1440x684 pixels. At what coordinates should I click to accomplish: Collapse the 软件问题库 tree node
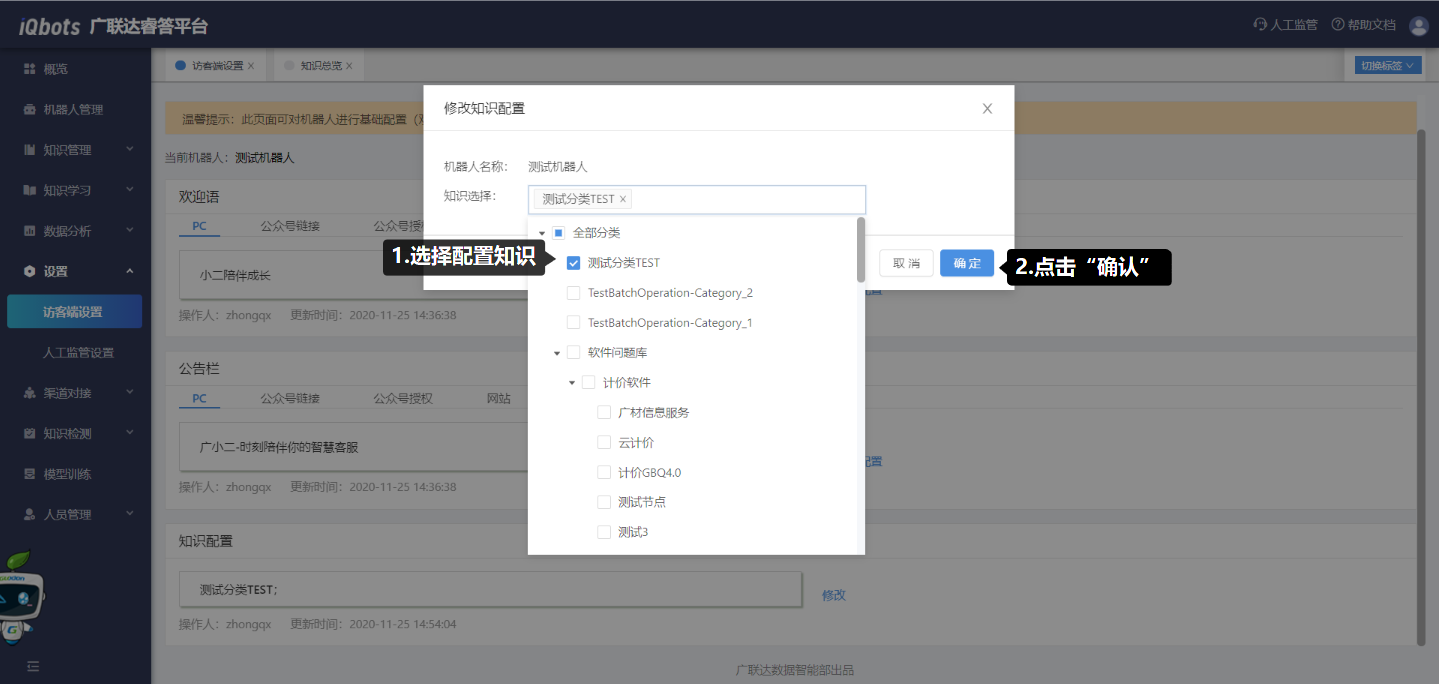pos(557,353)
